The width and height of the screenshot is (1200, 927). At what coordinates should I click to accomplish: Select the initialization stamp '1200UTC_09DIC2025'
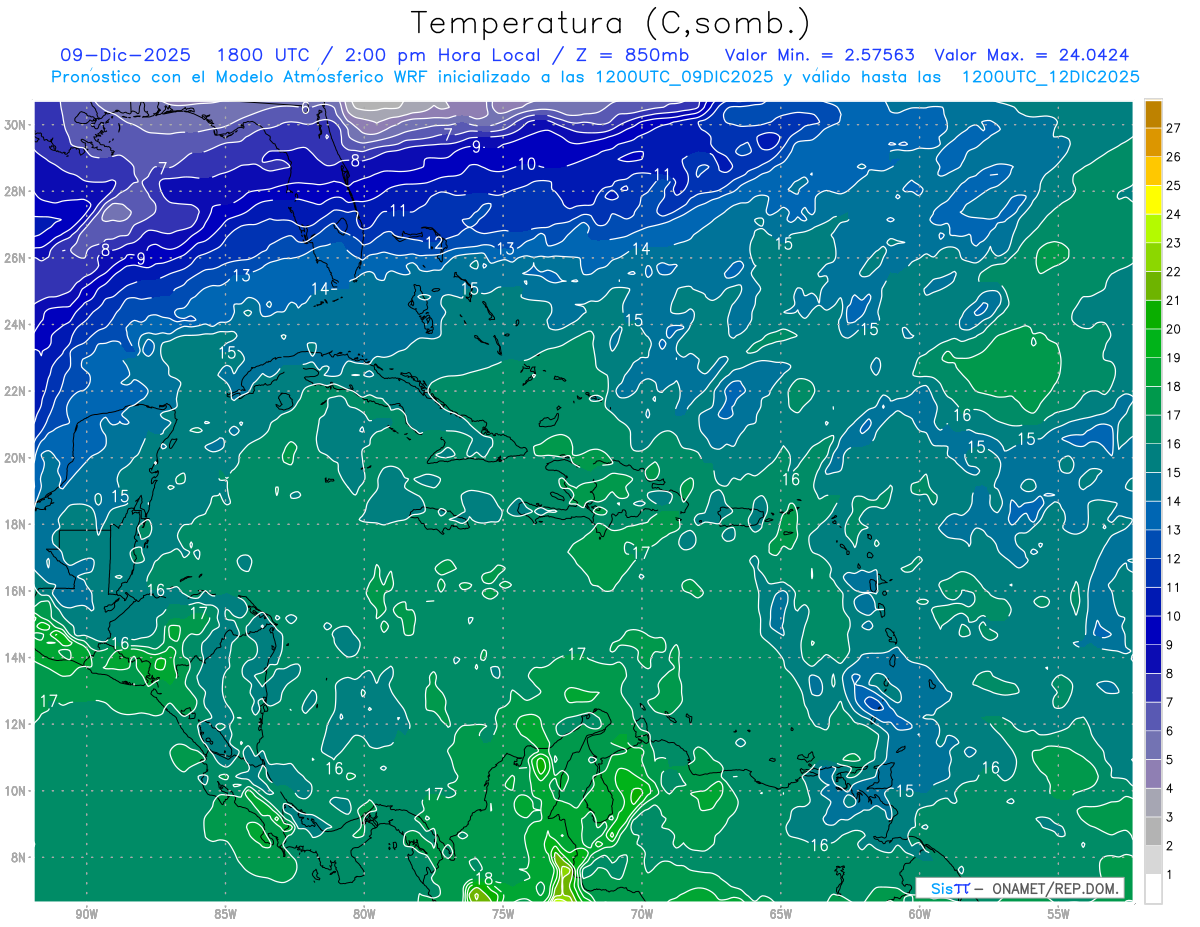click(684, 77)
